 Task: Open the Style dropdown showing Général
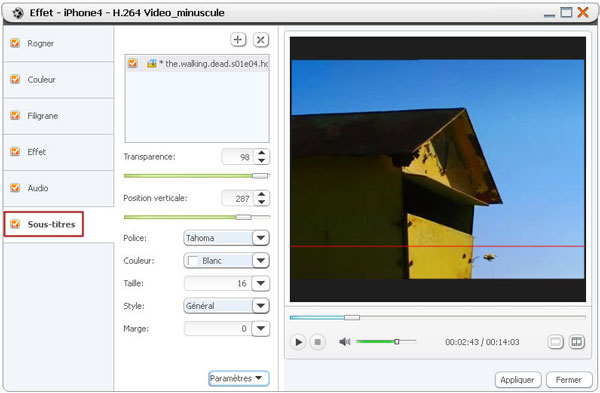261,306
